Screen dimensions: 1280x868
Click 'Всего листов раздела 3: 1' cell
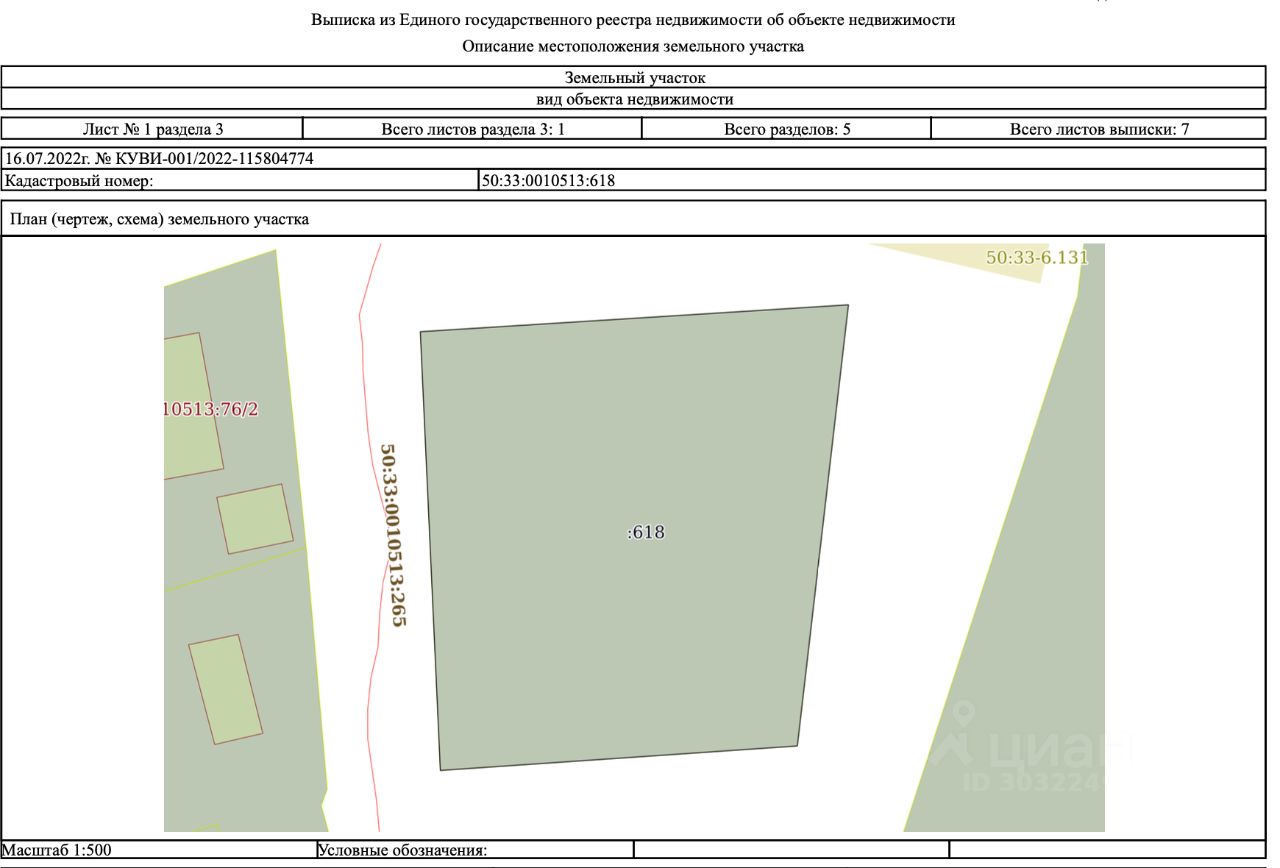tap(472, 129)
